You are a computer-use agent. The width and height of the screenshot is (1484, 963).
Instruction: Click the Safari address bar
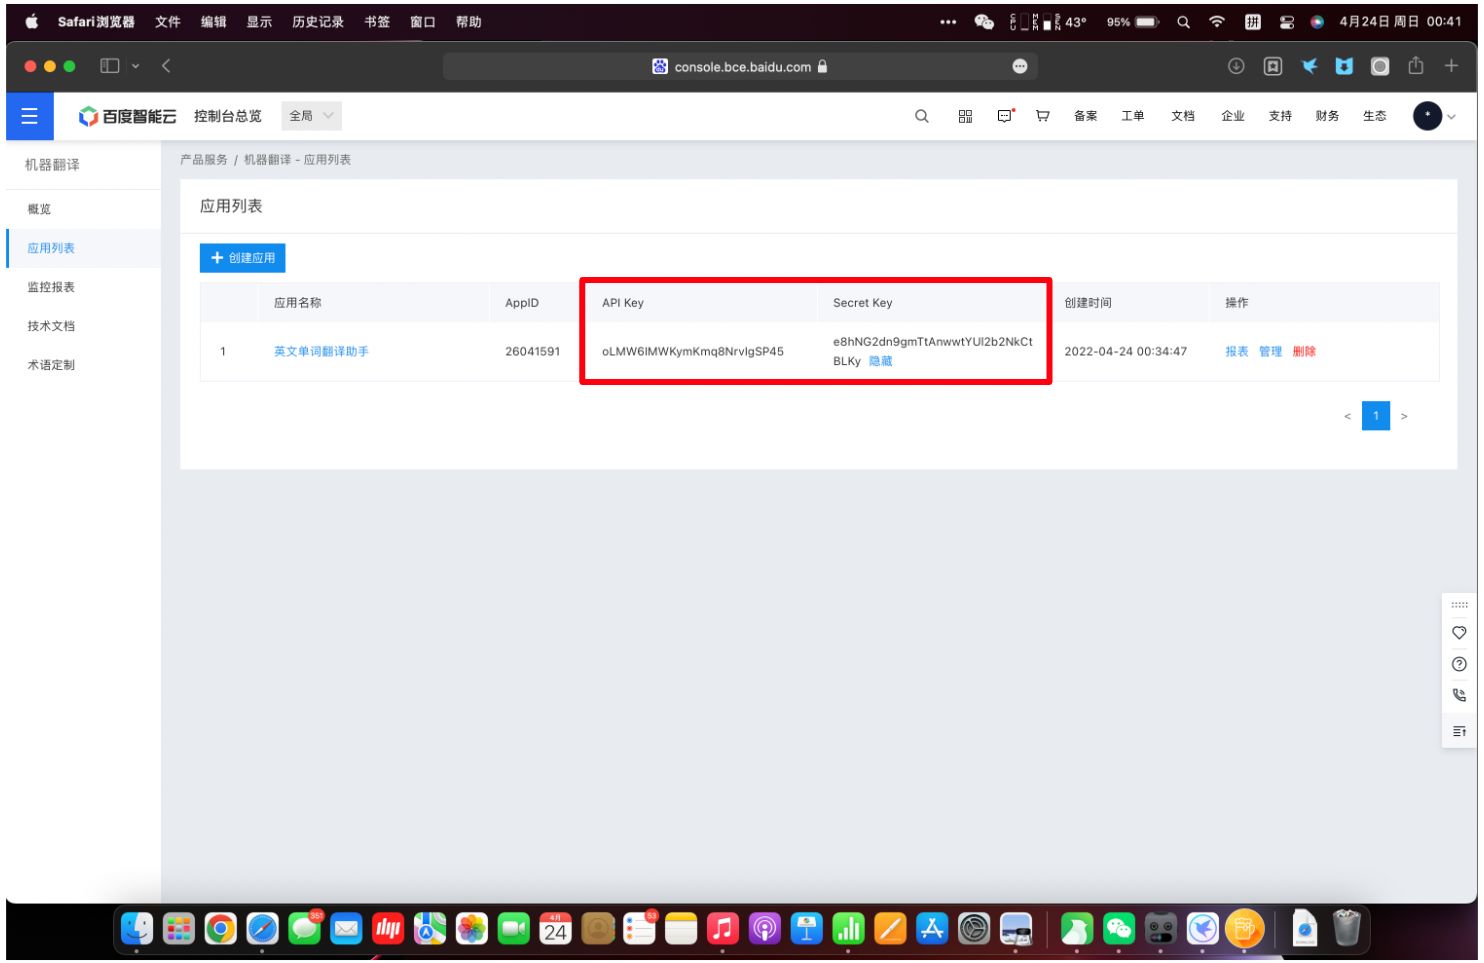pos(740,66)
